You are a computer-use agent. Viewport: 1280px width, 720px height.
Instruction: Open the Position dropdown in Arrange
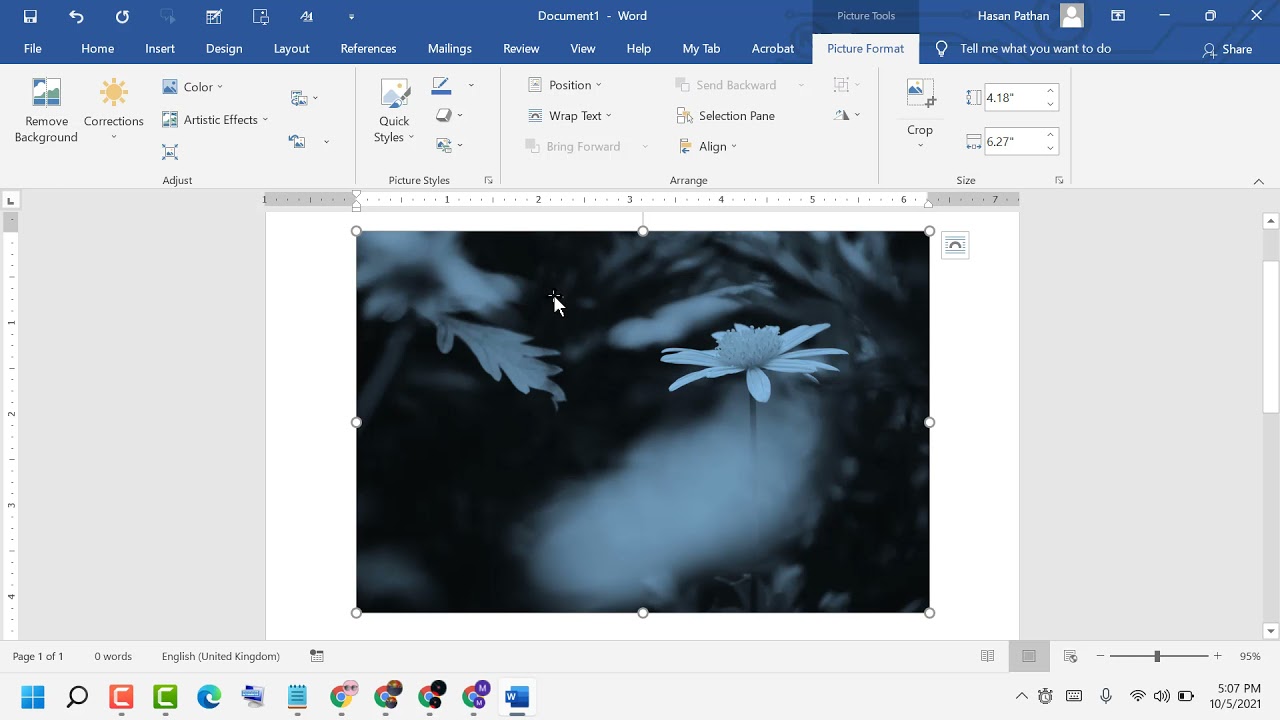[564, 85]
